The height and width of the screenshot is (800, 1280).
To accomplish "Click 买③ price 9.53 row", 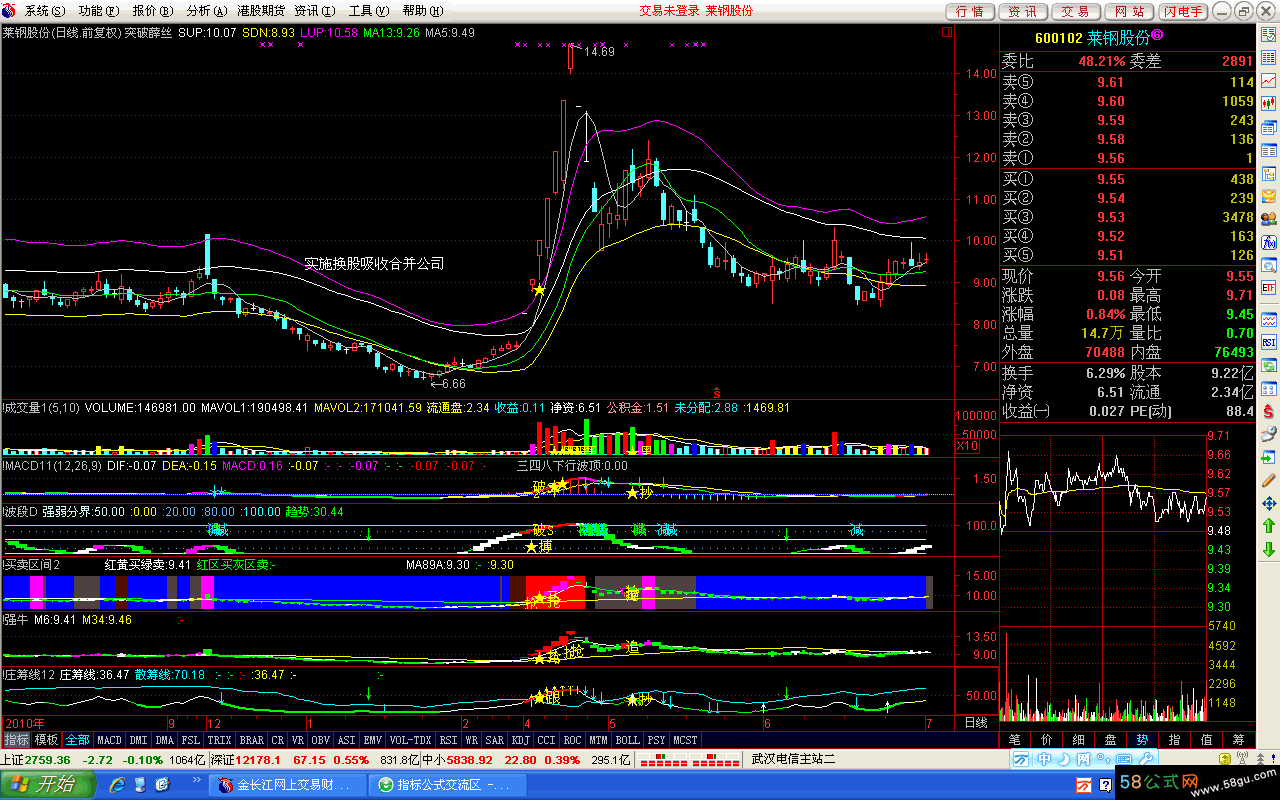I will pyautogui.click(x=1128, y=217).
